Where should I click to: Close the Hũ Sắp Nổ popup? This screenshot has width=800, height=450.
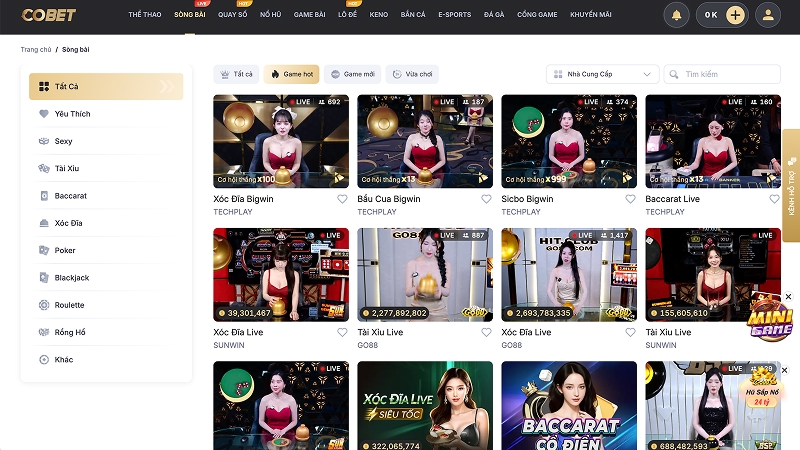point(785,370)
